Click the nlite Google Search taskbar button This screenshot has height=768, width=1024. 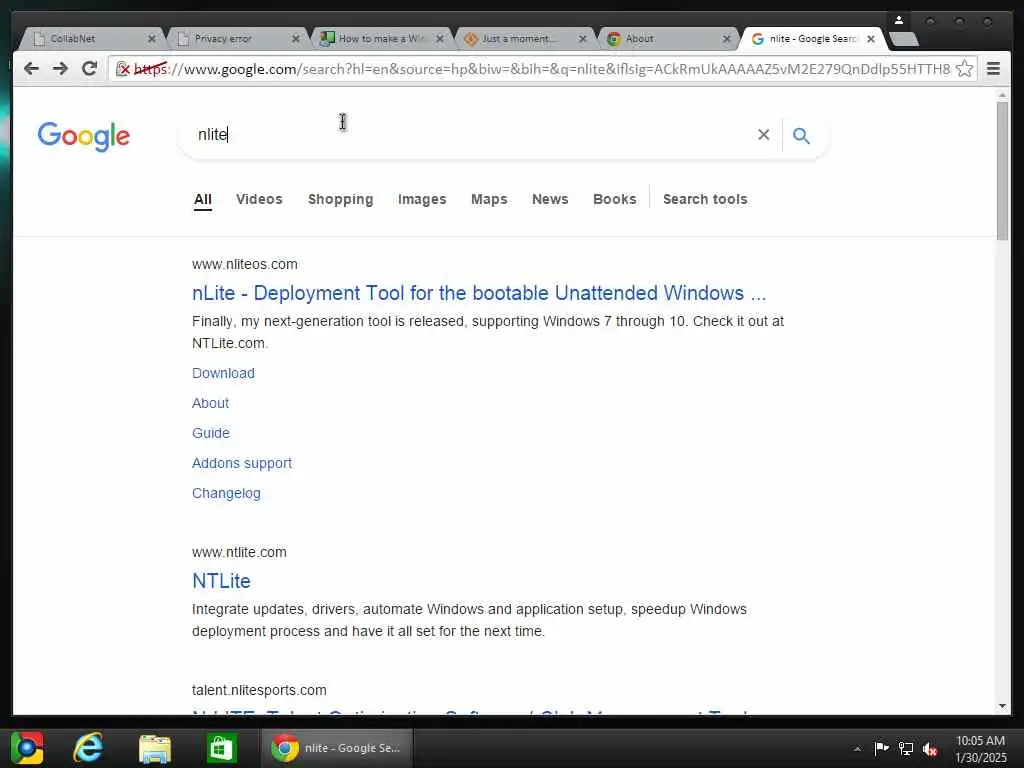(x=337, y=748)
